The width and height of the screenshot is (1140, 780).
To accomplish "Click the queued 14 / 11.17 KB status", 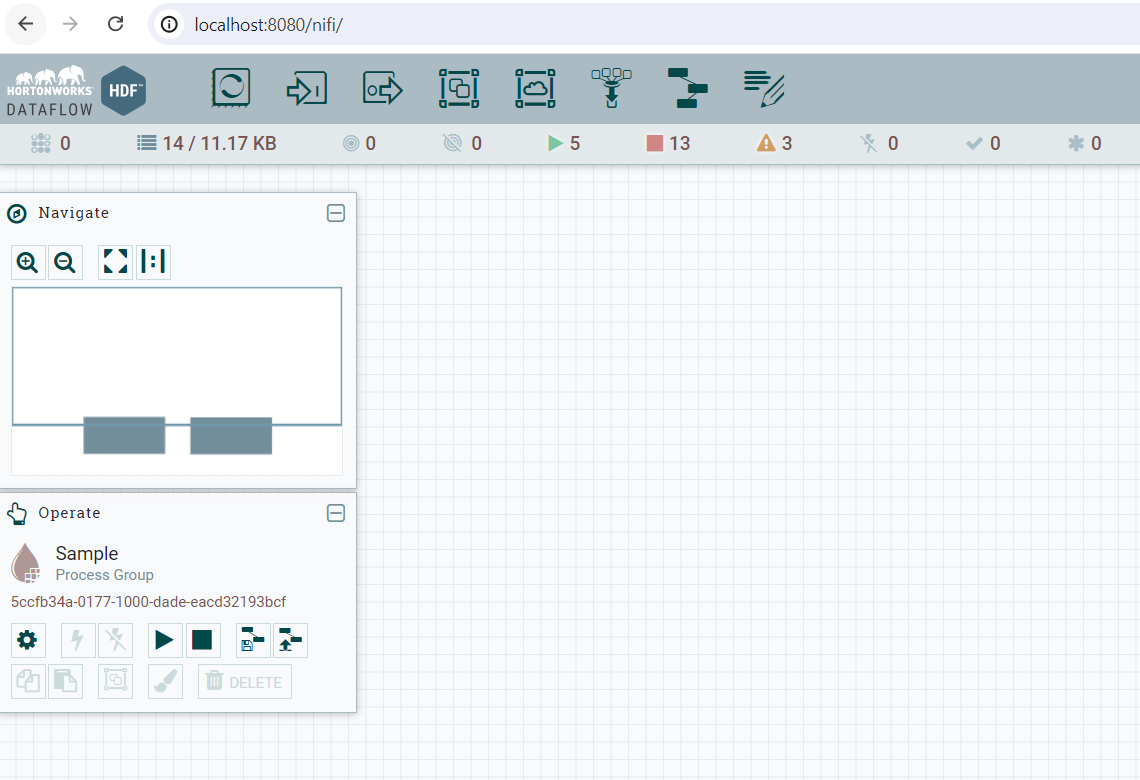I will coord(207,143).
